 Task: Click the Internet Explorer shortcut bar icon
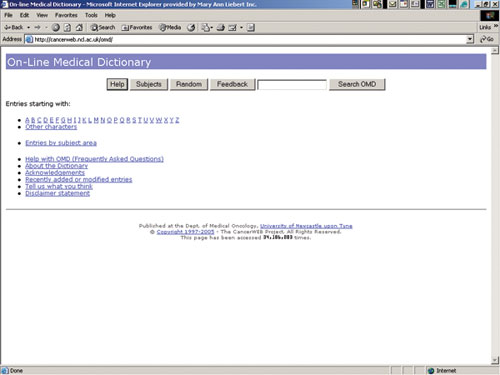click(464, 4)
